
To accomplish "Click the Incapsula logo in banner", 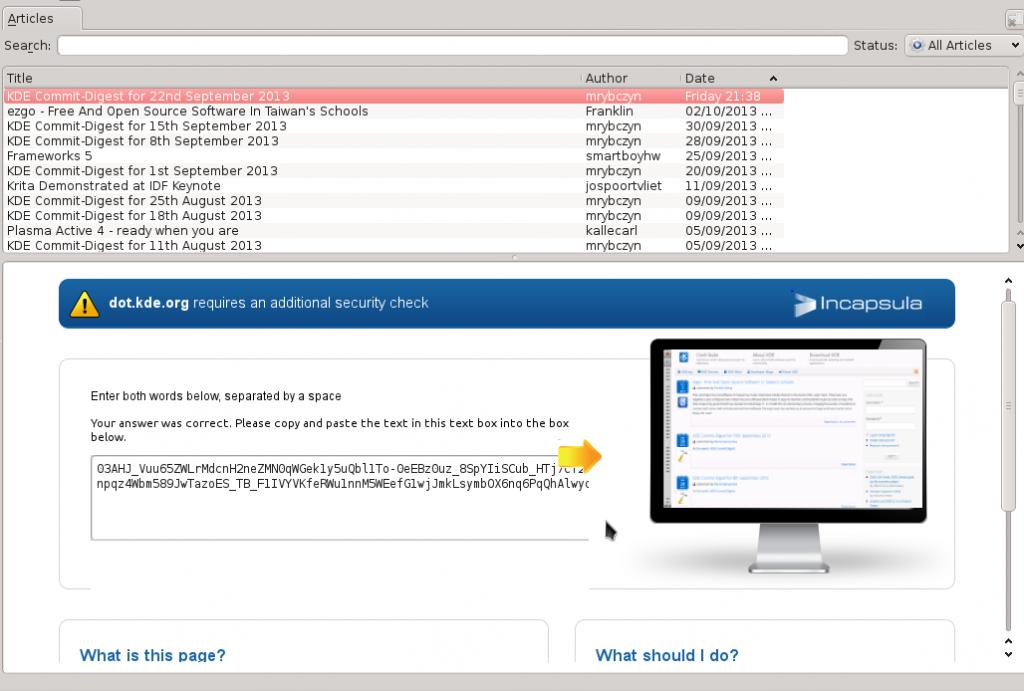I will tap(857, 304).
